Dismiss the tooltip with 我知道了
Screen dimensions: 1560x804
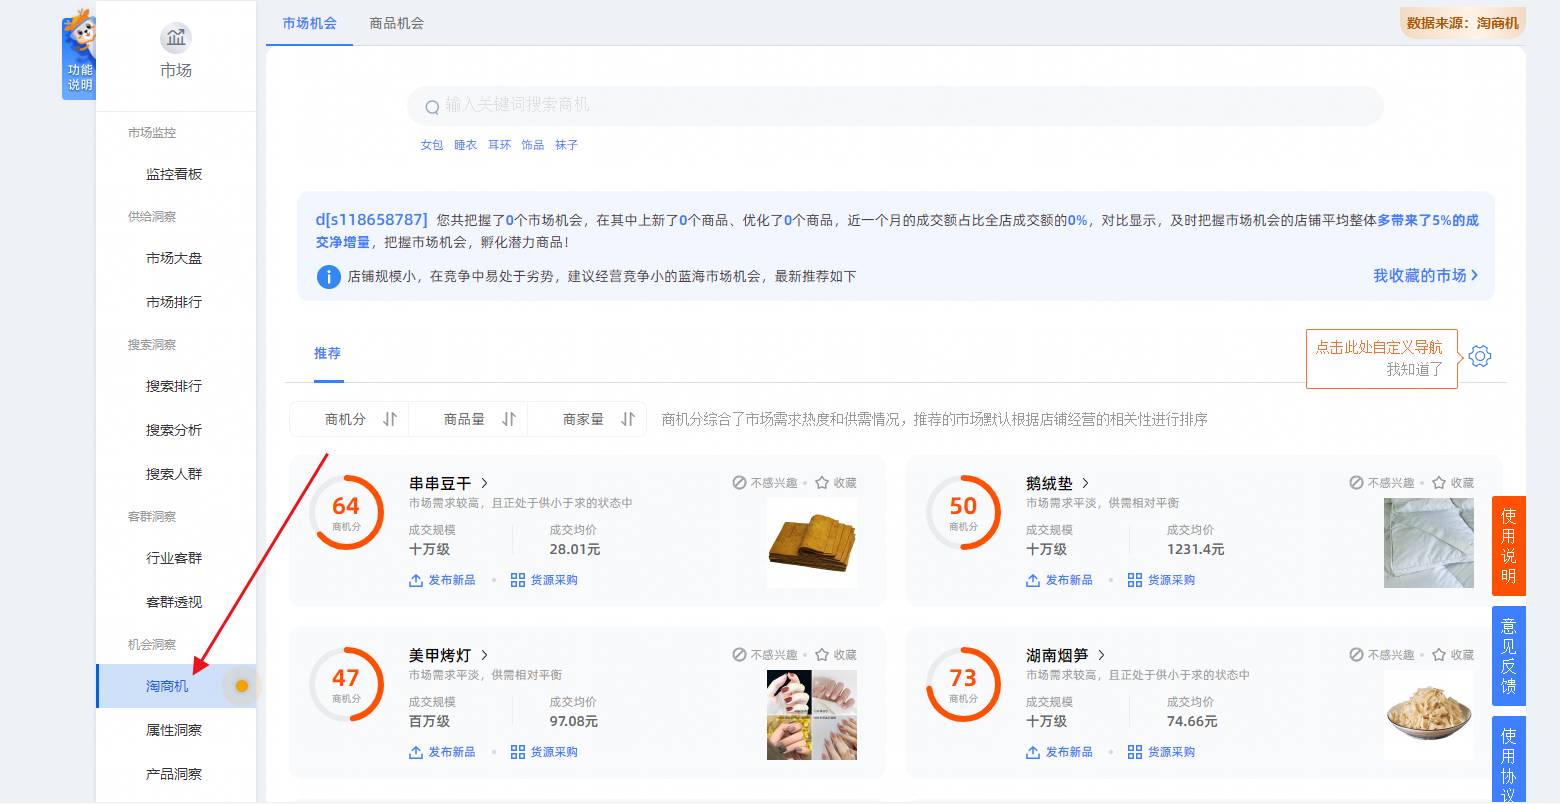coord(1414,369)
